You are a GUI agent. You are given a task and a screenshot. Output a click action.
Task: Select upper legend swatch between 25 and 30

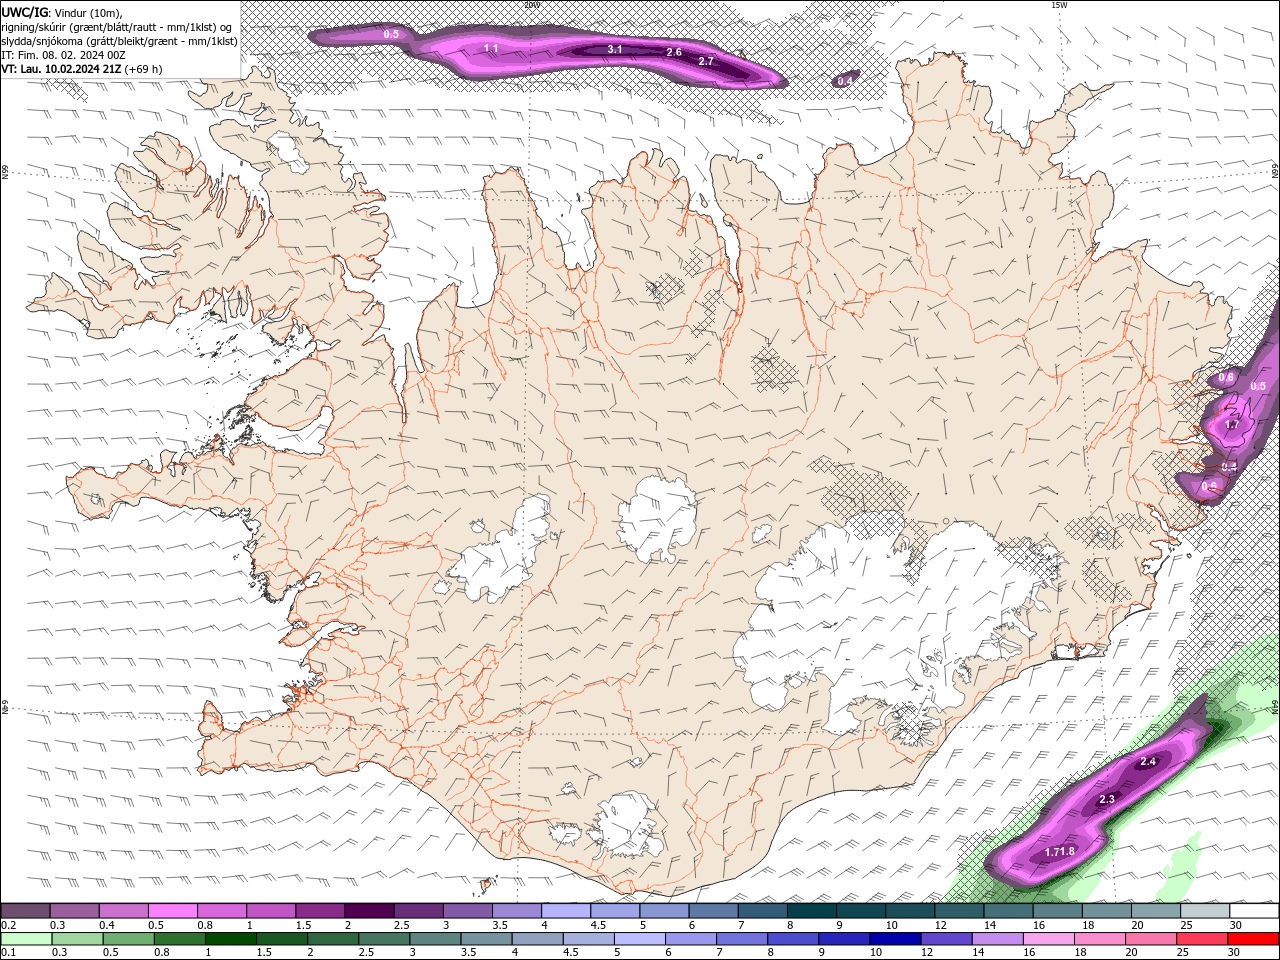click(1205, 910)
